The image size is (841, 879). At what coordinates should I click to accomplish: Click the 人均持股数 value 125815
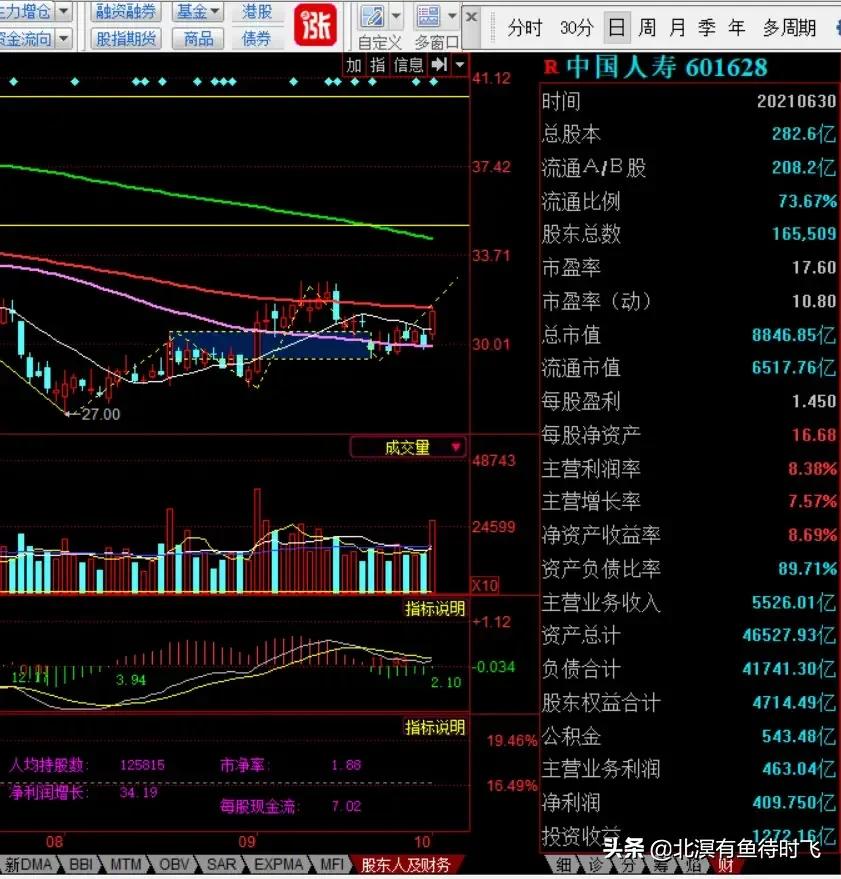click(x=142, y=765)
